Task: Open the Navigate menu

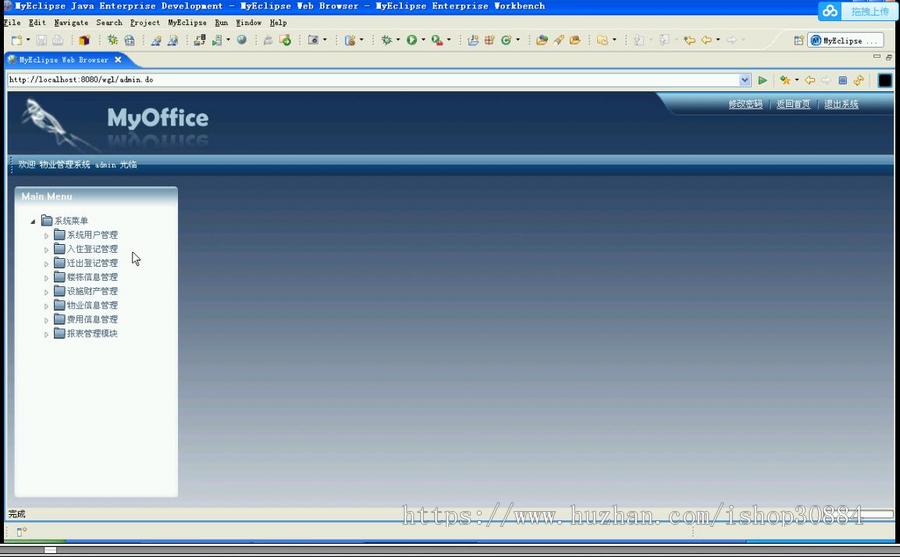Action: (x=71, y=22)
